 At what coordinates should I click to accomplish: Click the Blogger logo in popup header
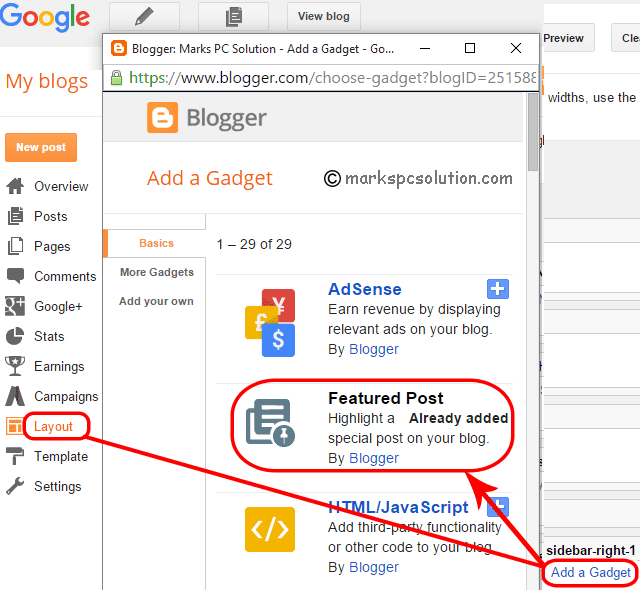tap(207, 118)
